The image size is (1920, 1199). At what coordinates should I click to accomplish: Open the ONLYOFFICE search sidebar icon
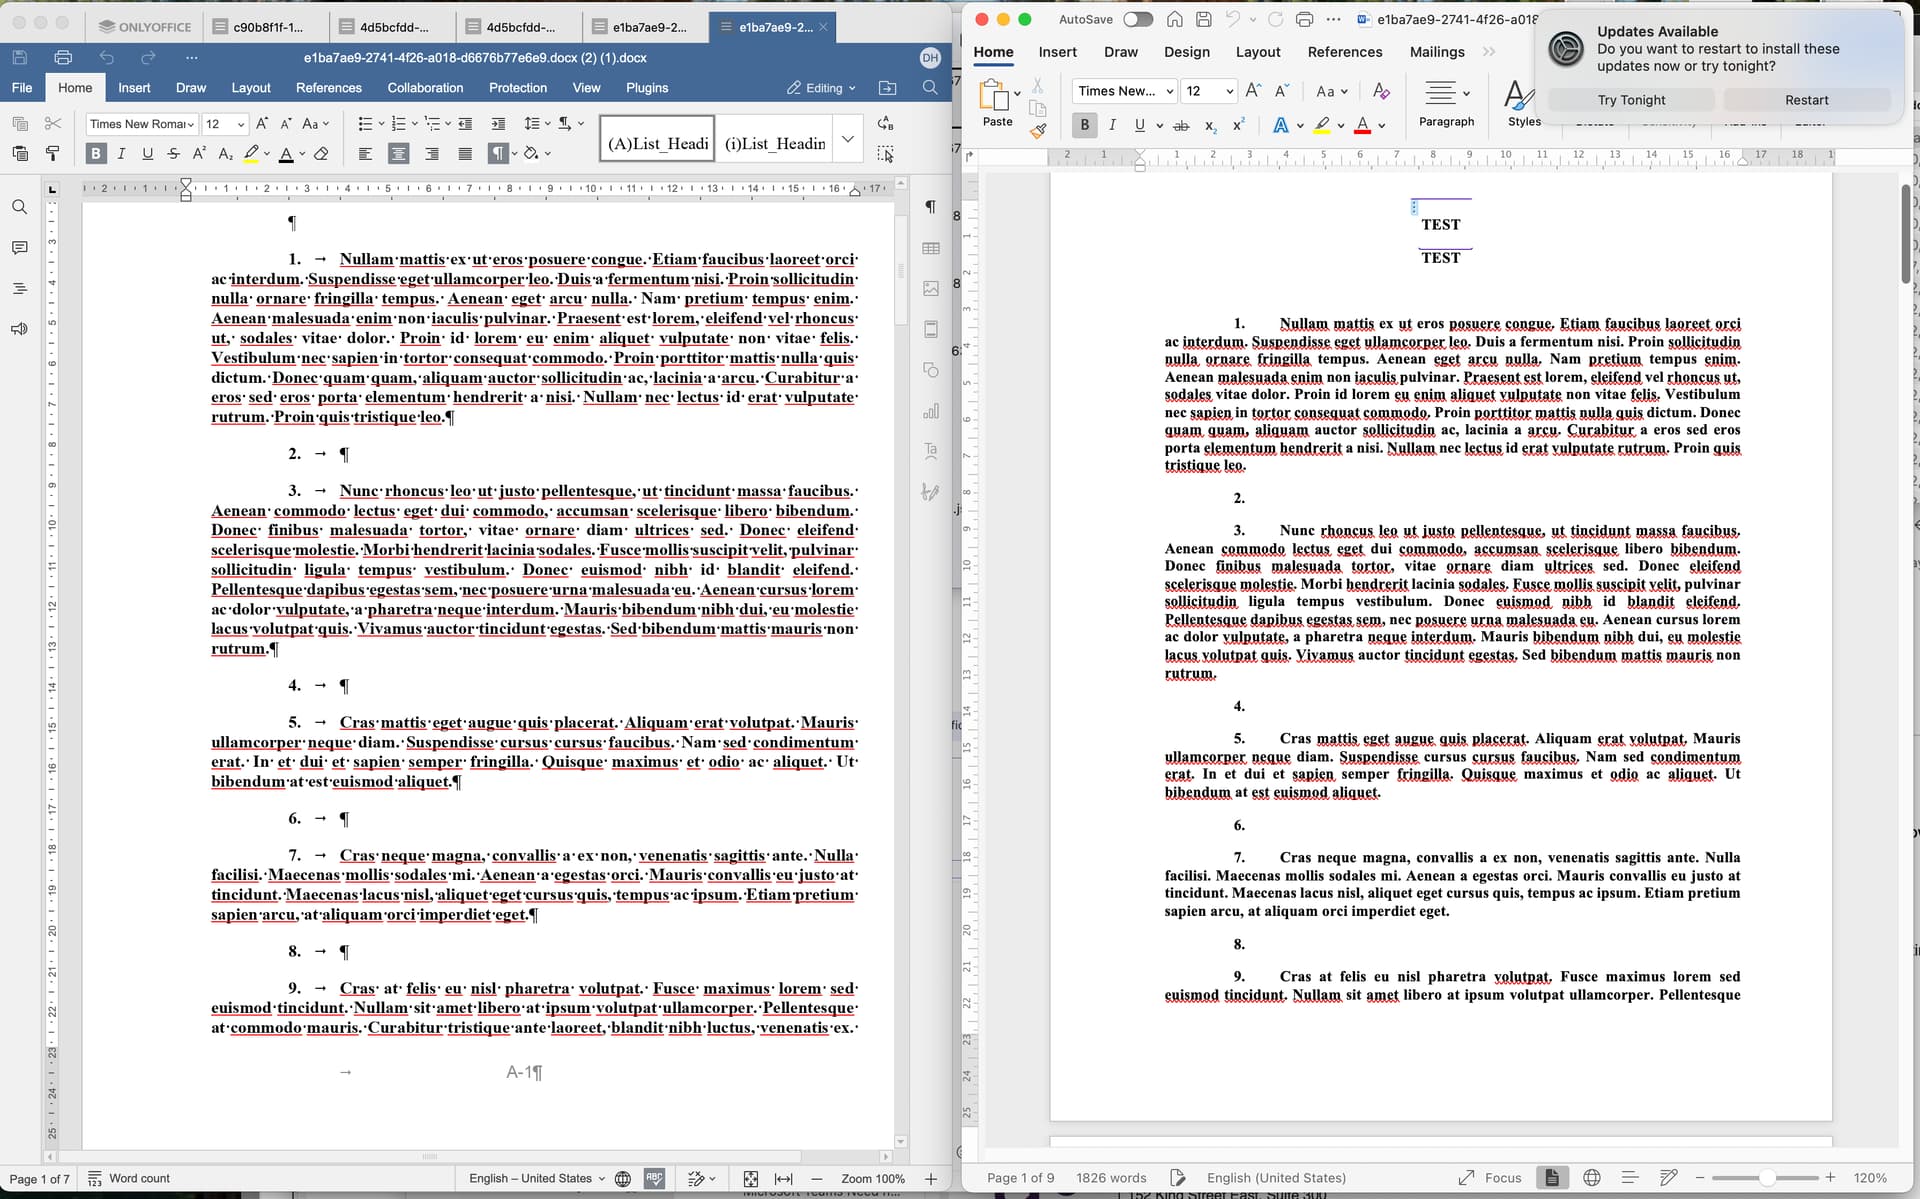tap(19, 207)
